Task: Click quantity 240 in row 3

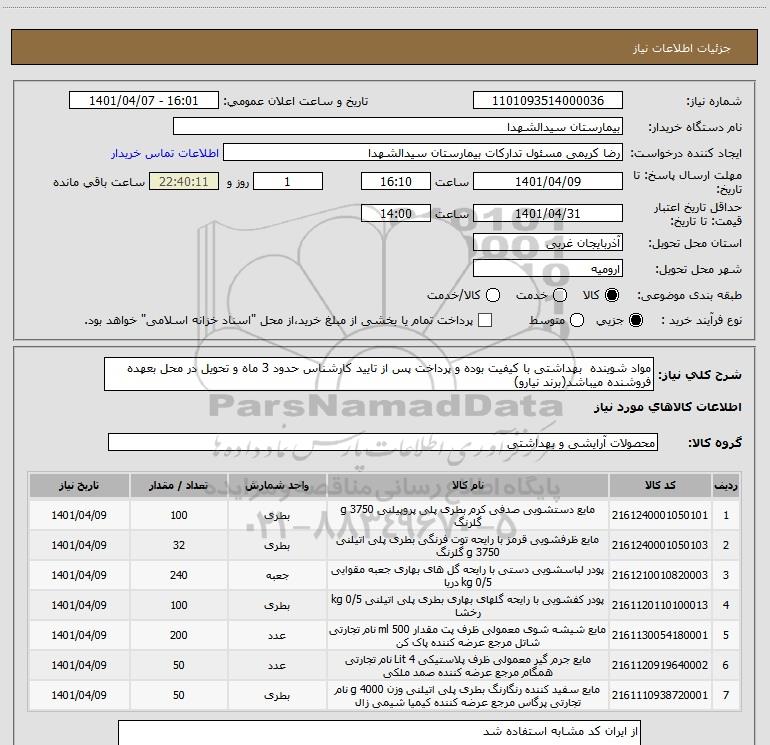Action: point(179,575)
